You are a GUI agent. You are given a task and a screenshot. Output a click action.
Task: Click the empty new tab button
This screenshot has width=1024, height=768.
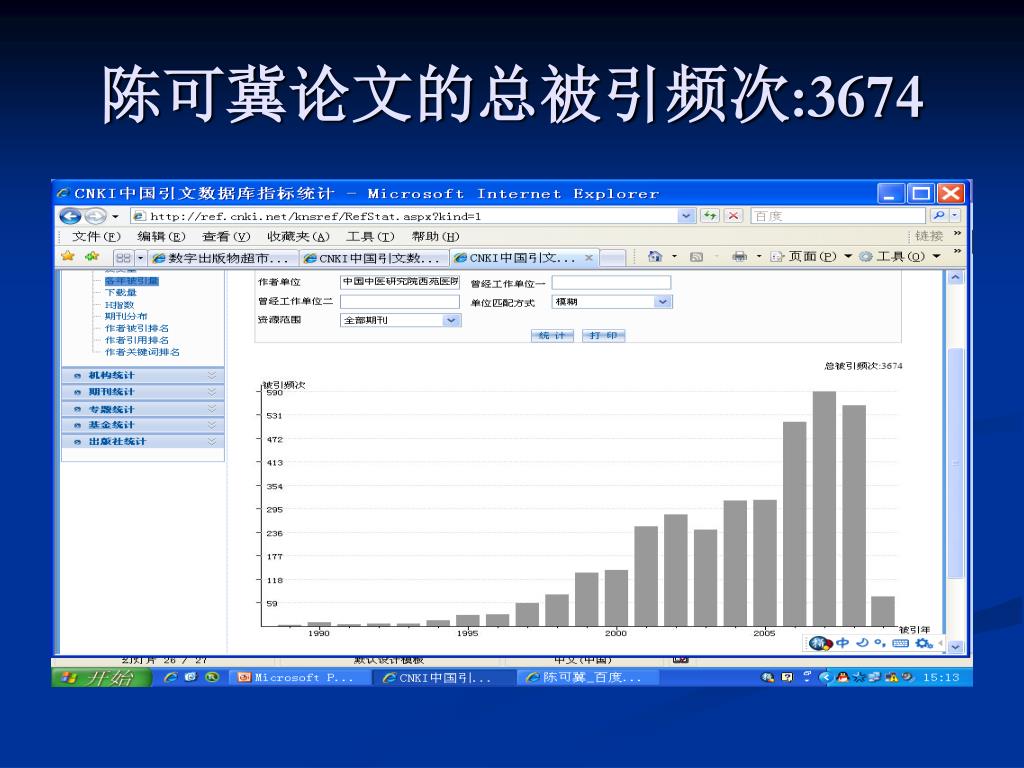[613, 258]
